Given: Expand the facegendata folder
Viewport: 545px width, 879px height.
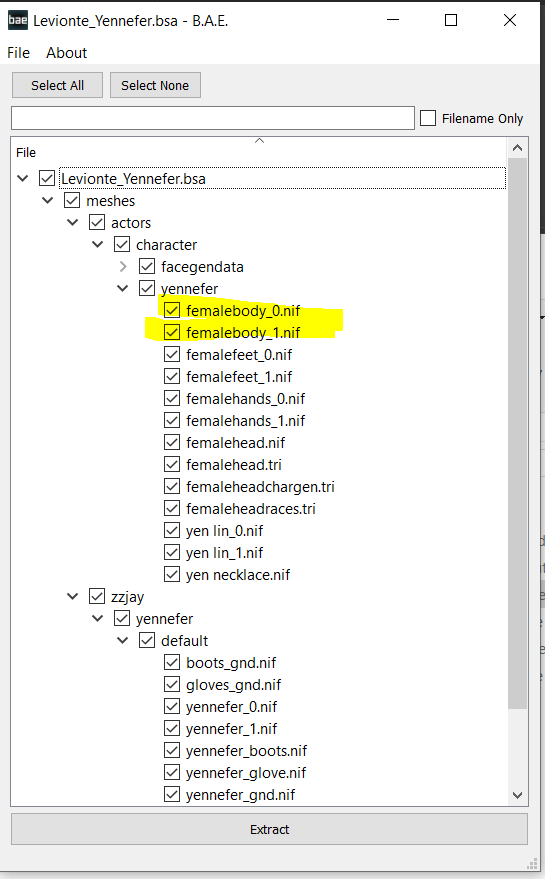Looking at the screenshot, I should tap(123, 267).
